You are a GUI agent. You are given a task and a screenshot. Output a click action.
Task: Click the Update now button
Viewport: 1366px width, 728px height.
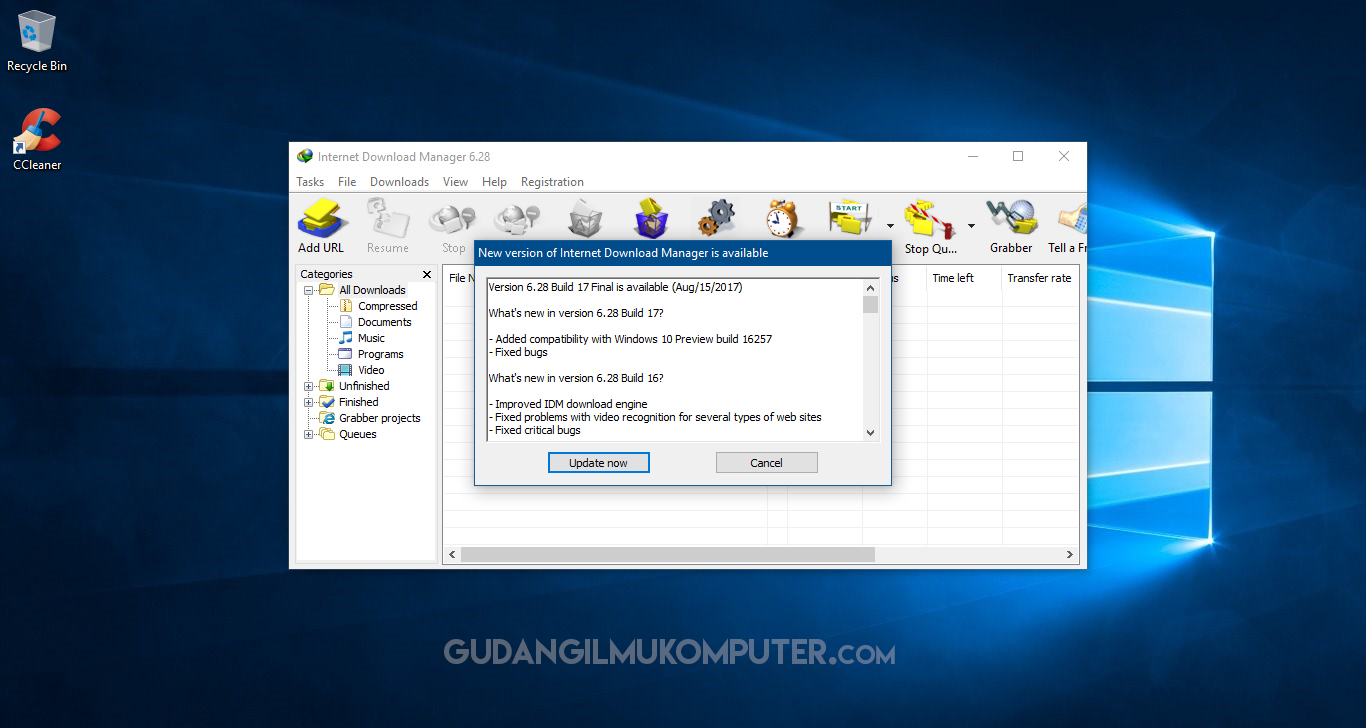pyautogui.click(x=599, y=463)
